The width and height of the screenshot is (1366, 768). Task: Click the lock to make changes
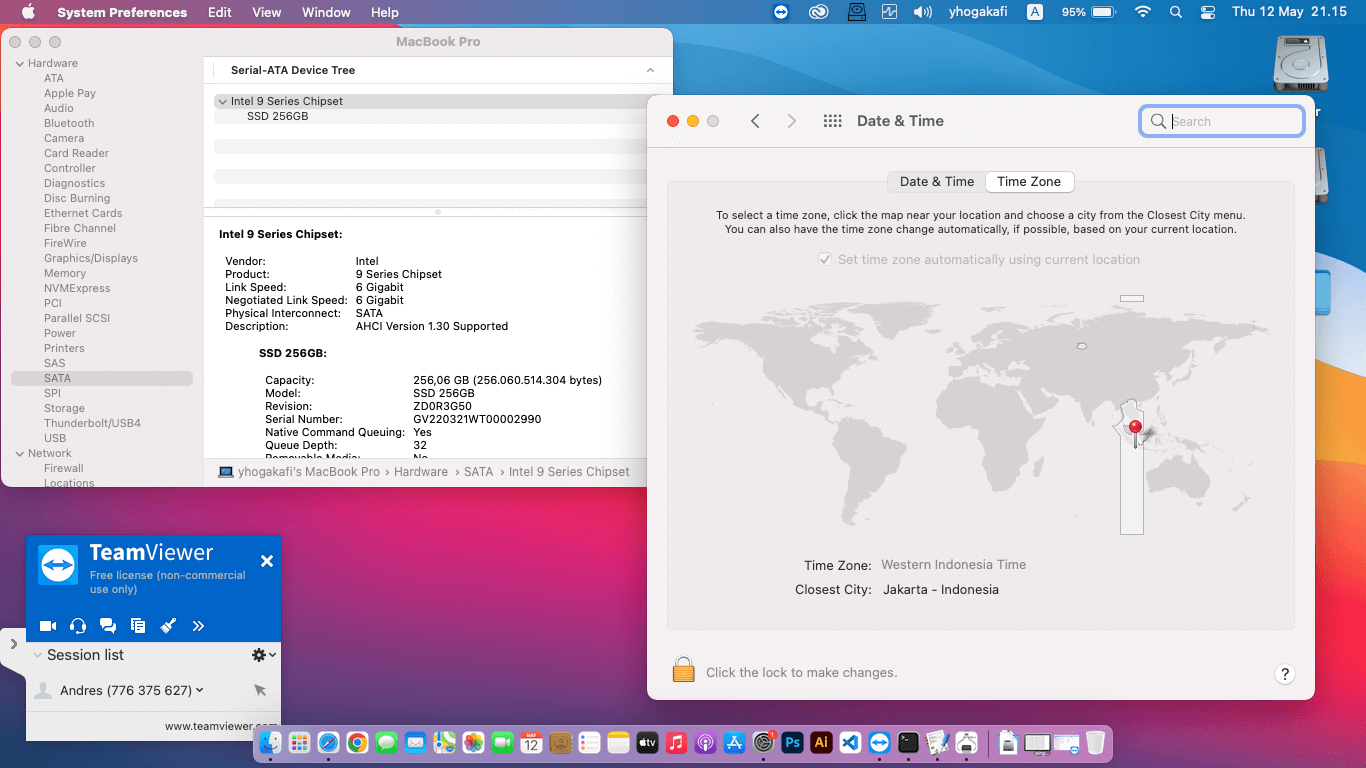(683, 670)
